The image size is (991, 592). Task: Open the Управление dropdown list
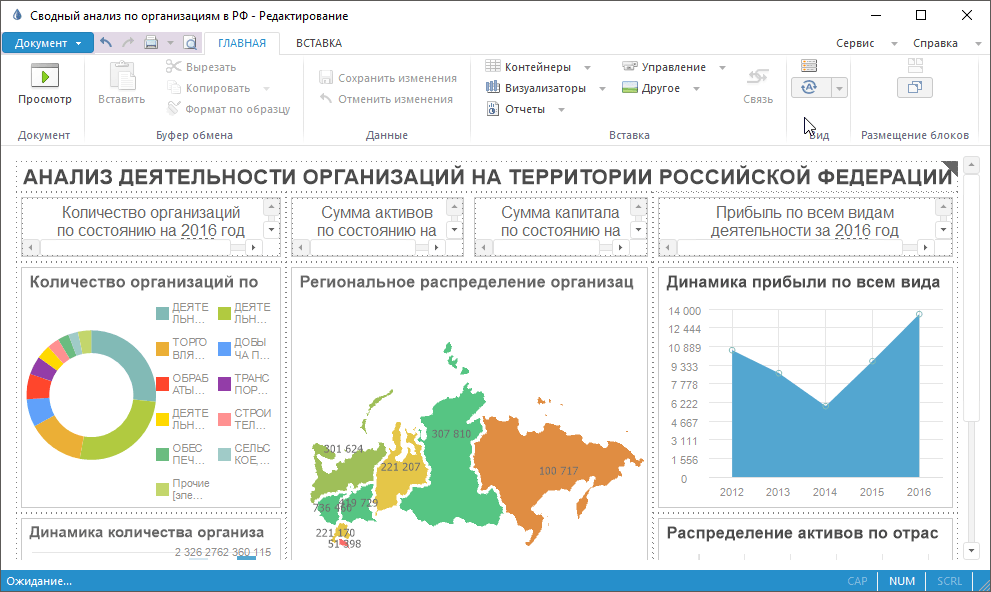click(722, 67)
